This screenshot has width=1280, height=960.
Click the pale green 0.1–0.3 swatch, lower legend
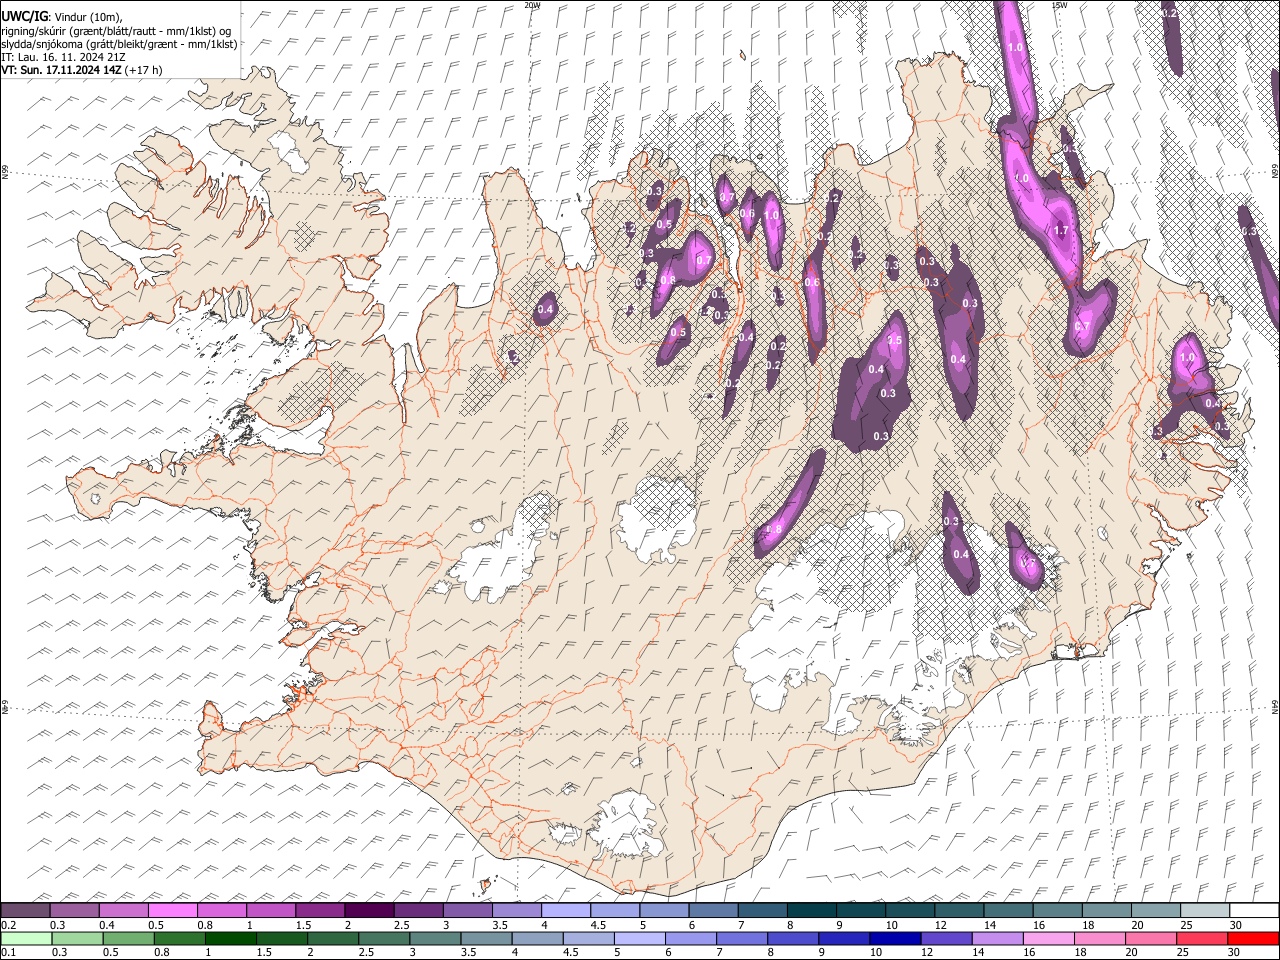coord(26,938)
